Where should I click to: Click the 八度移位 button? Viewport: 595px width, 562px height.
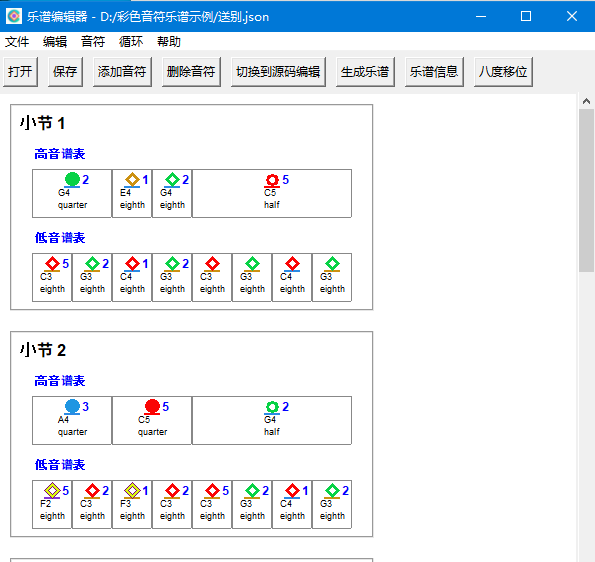503,72
